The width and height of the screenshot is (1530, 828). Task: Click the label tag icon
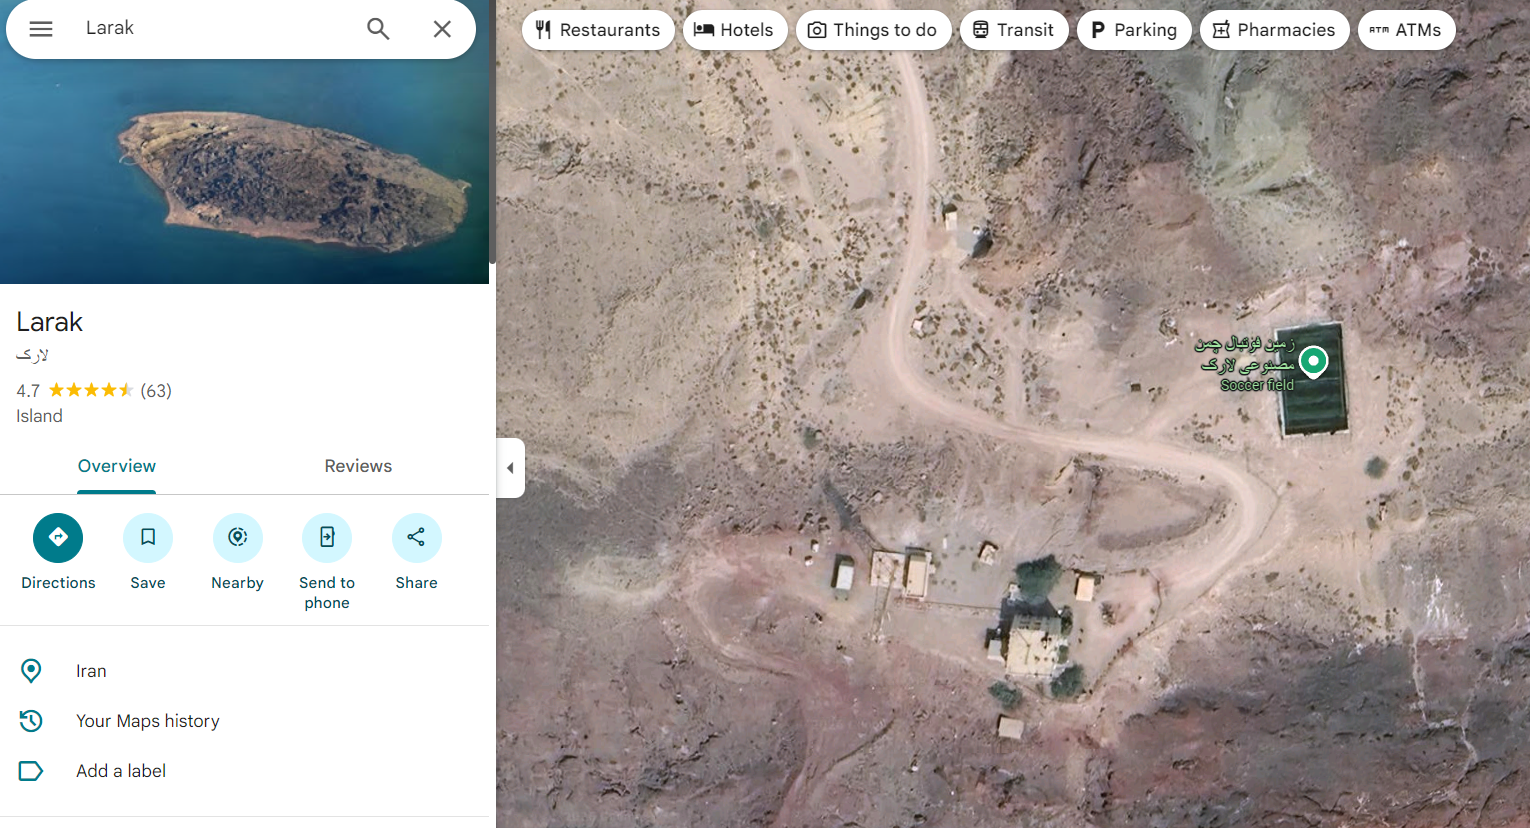(31, 771)
